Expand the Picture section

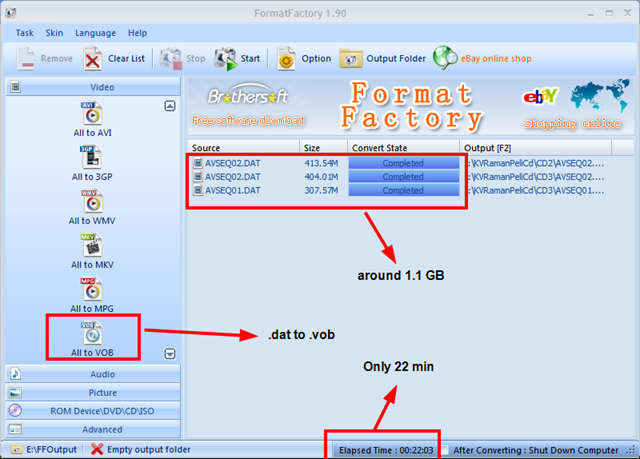pos(93,392)
